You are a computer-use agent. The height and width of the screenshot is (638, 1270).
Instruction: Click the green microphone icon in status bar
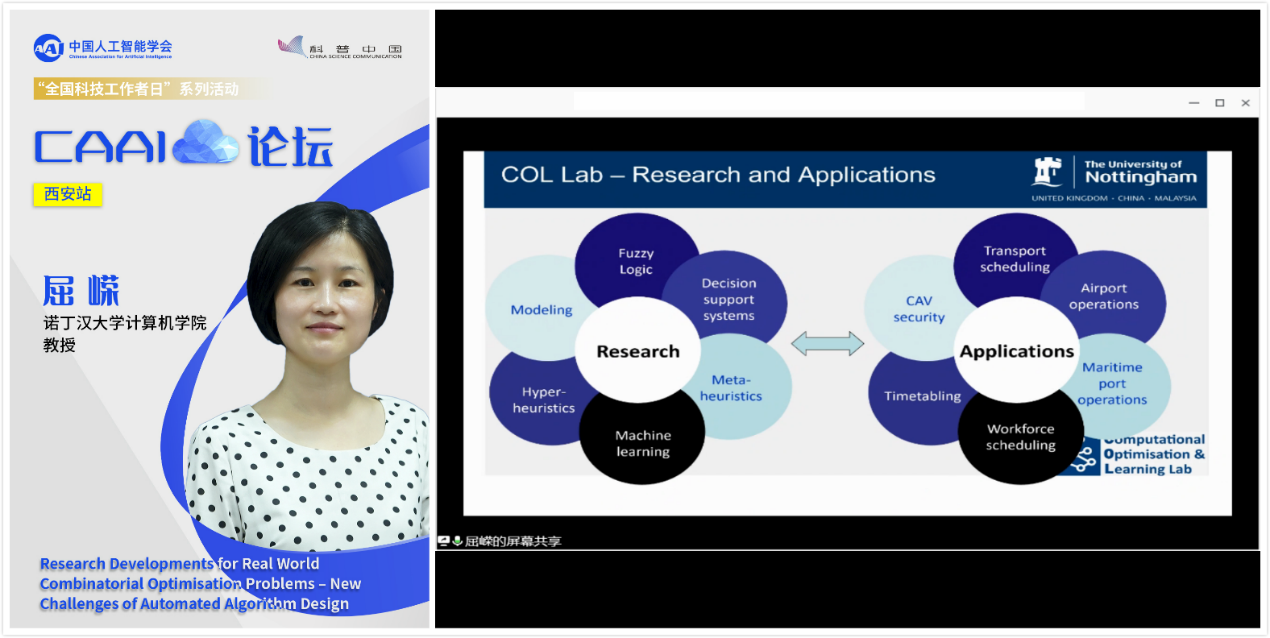(x=457, y=541)
